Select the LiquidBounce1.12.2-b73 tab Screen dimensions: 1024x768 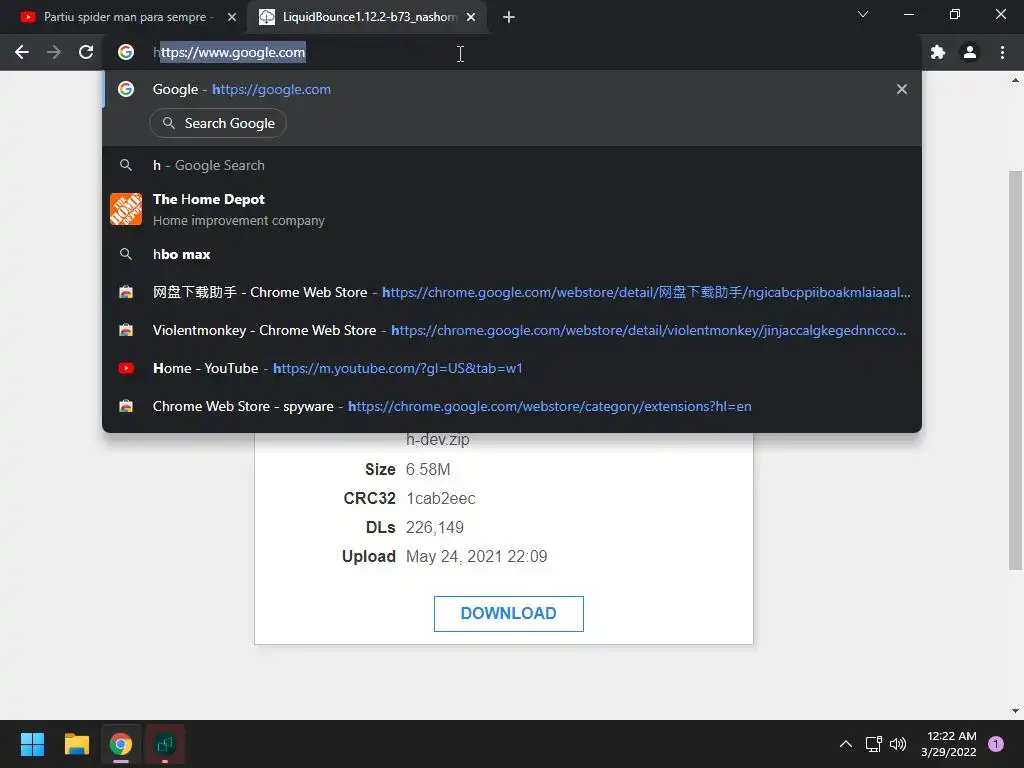(368, 17)
